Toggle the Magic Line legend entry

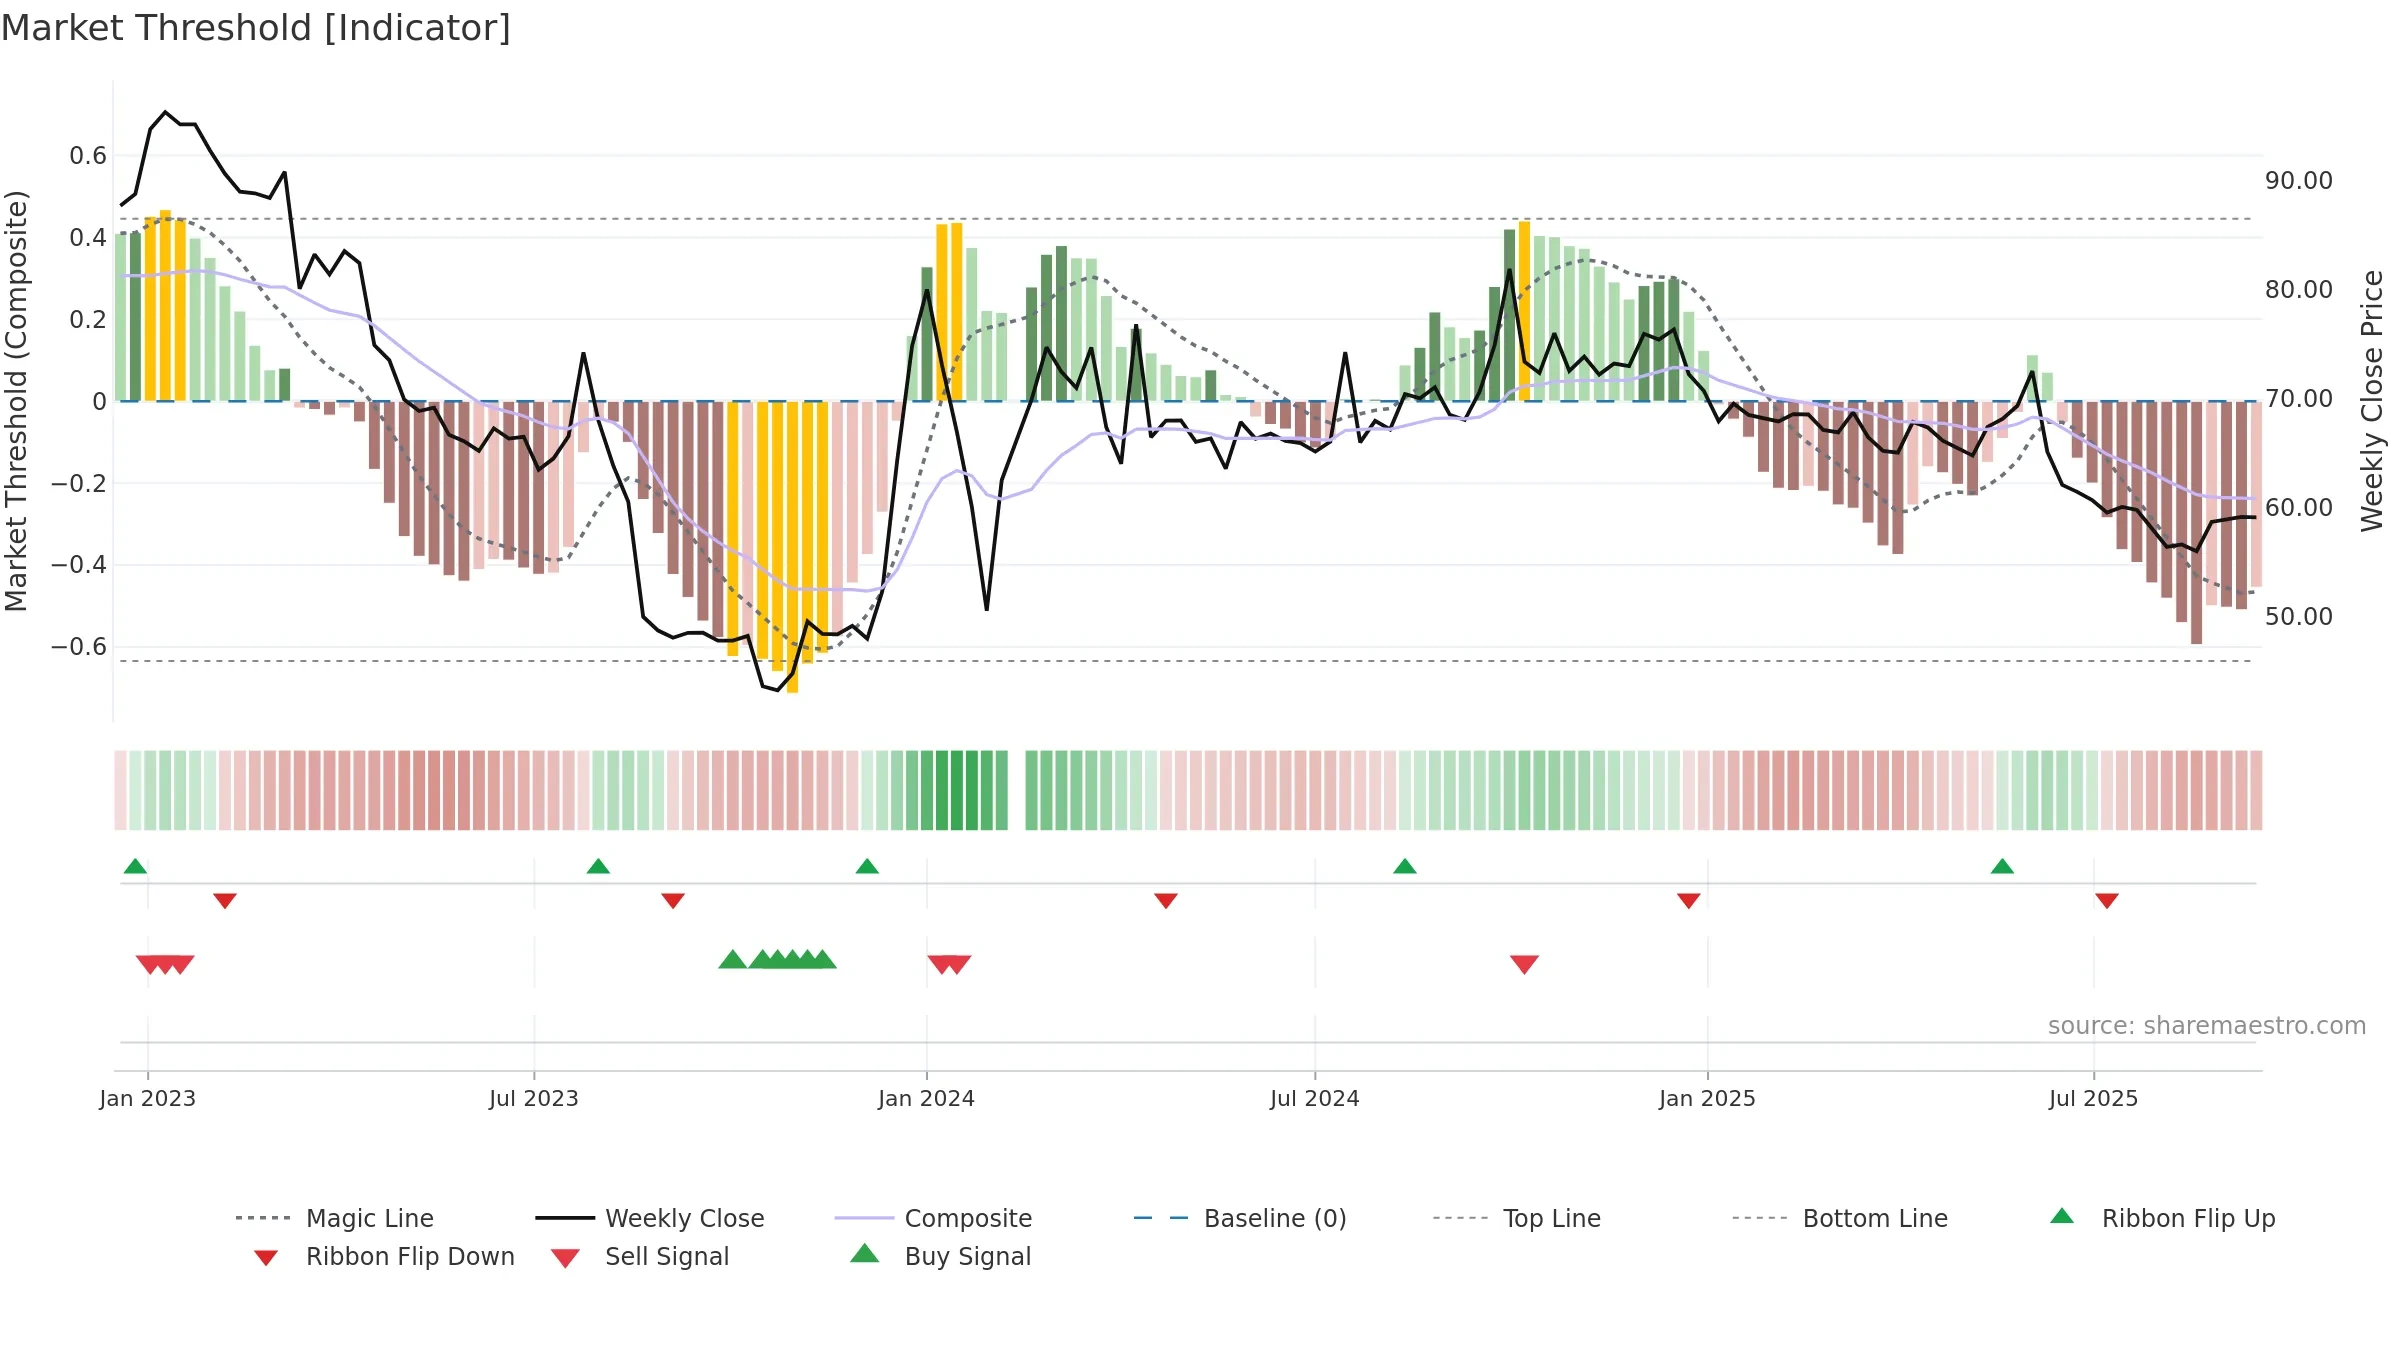pos(335,1218)
